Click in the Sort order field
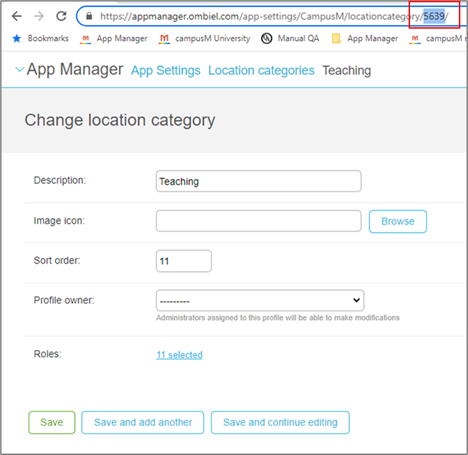The width and height of the screenshot is (468, 455). [184, 261]
